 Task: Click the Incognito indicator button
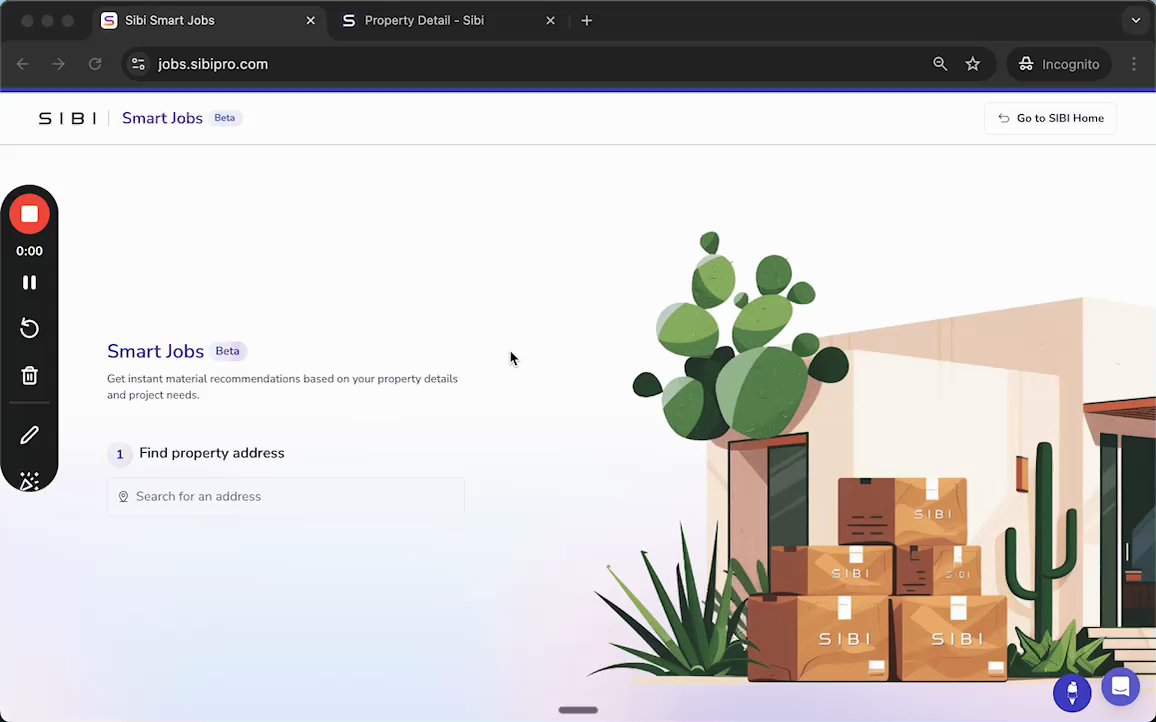pyautogui.click(x=1059, y=64)
